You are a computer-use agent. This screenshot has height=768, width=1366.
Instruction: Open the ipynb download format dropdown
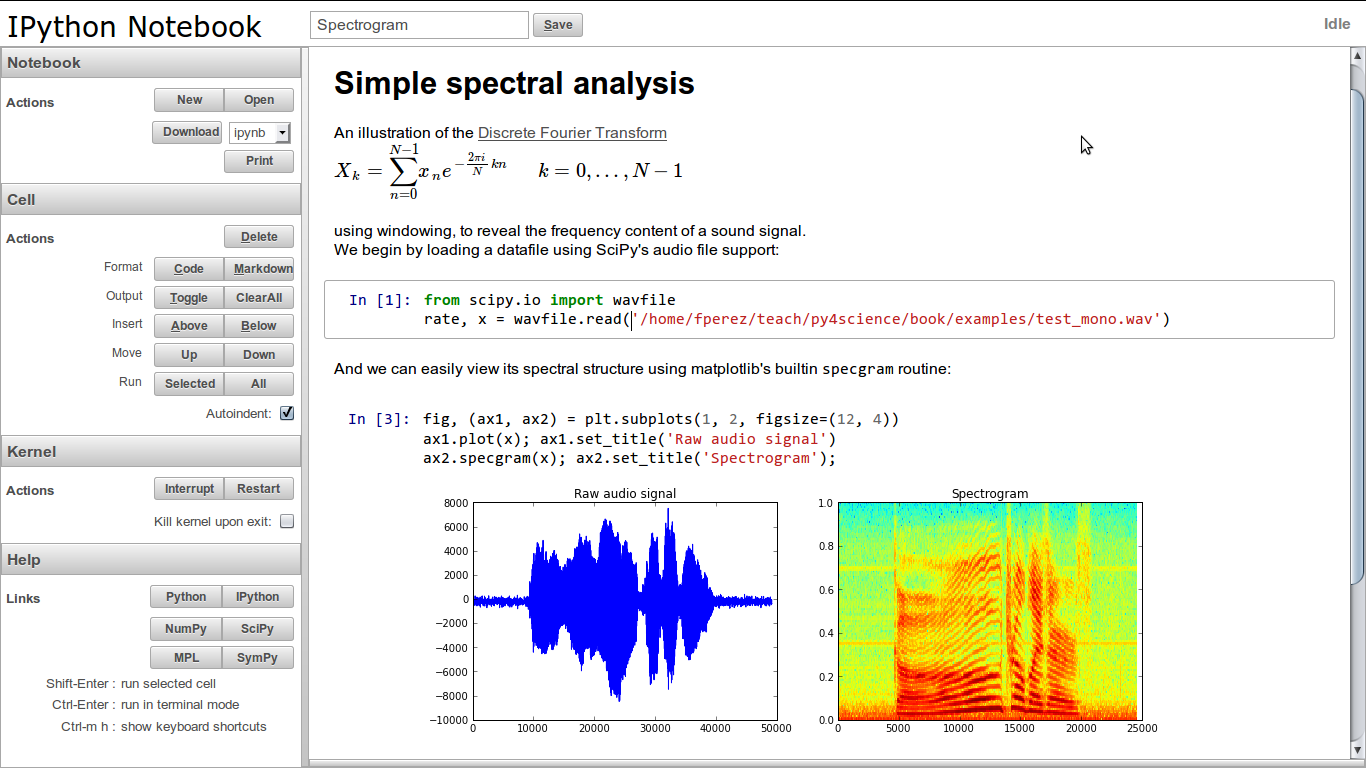pos(260,132)
